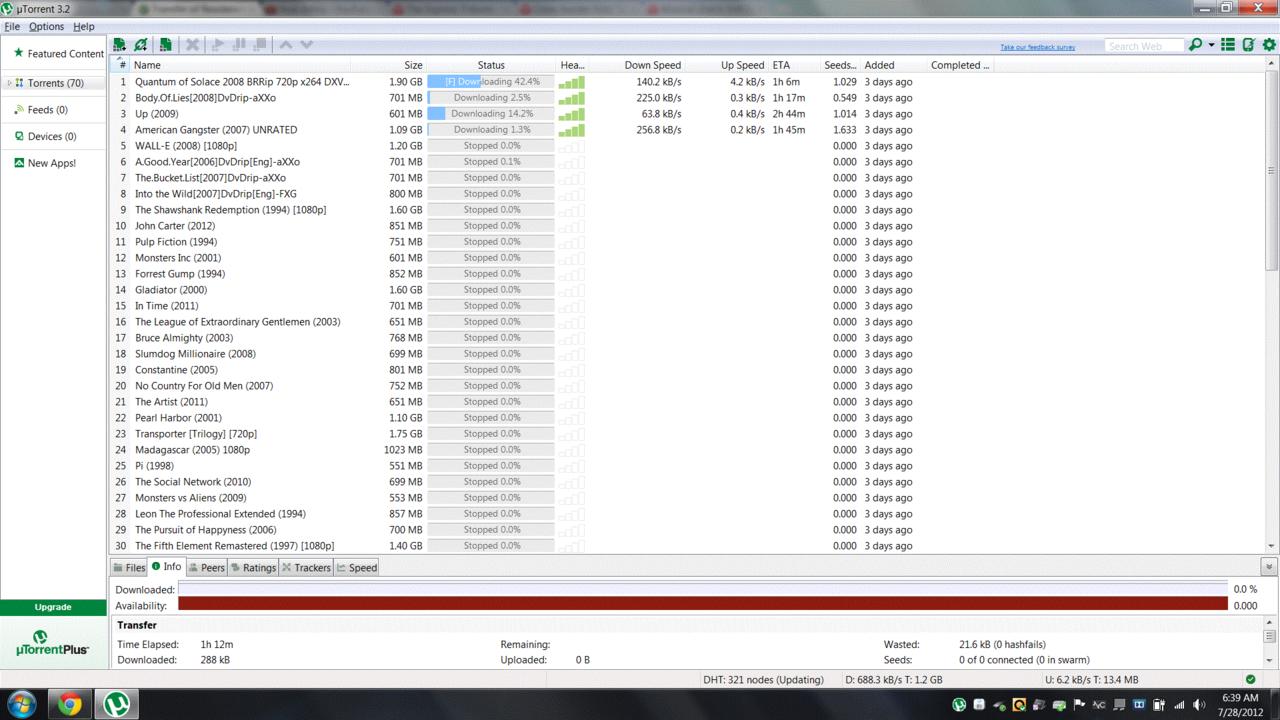Expand the Torrents (70) tree node
The width and height of the screenshot is (1280, 720).
9,83
